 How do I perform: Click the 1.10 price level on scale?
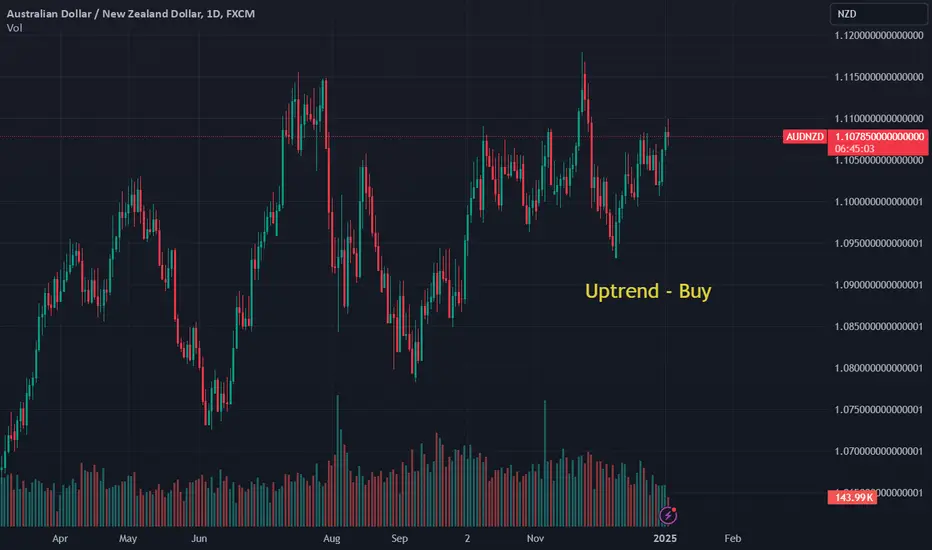pyautogui.click(x=879, y=202)
